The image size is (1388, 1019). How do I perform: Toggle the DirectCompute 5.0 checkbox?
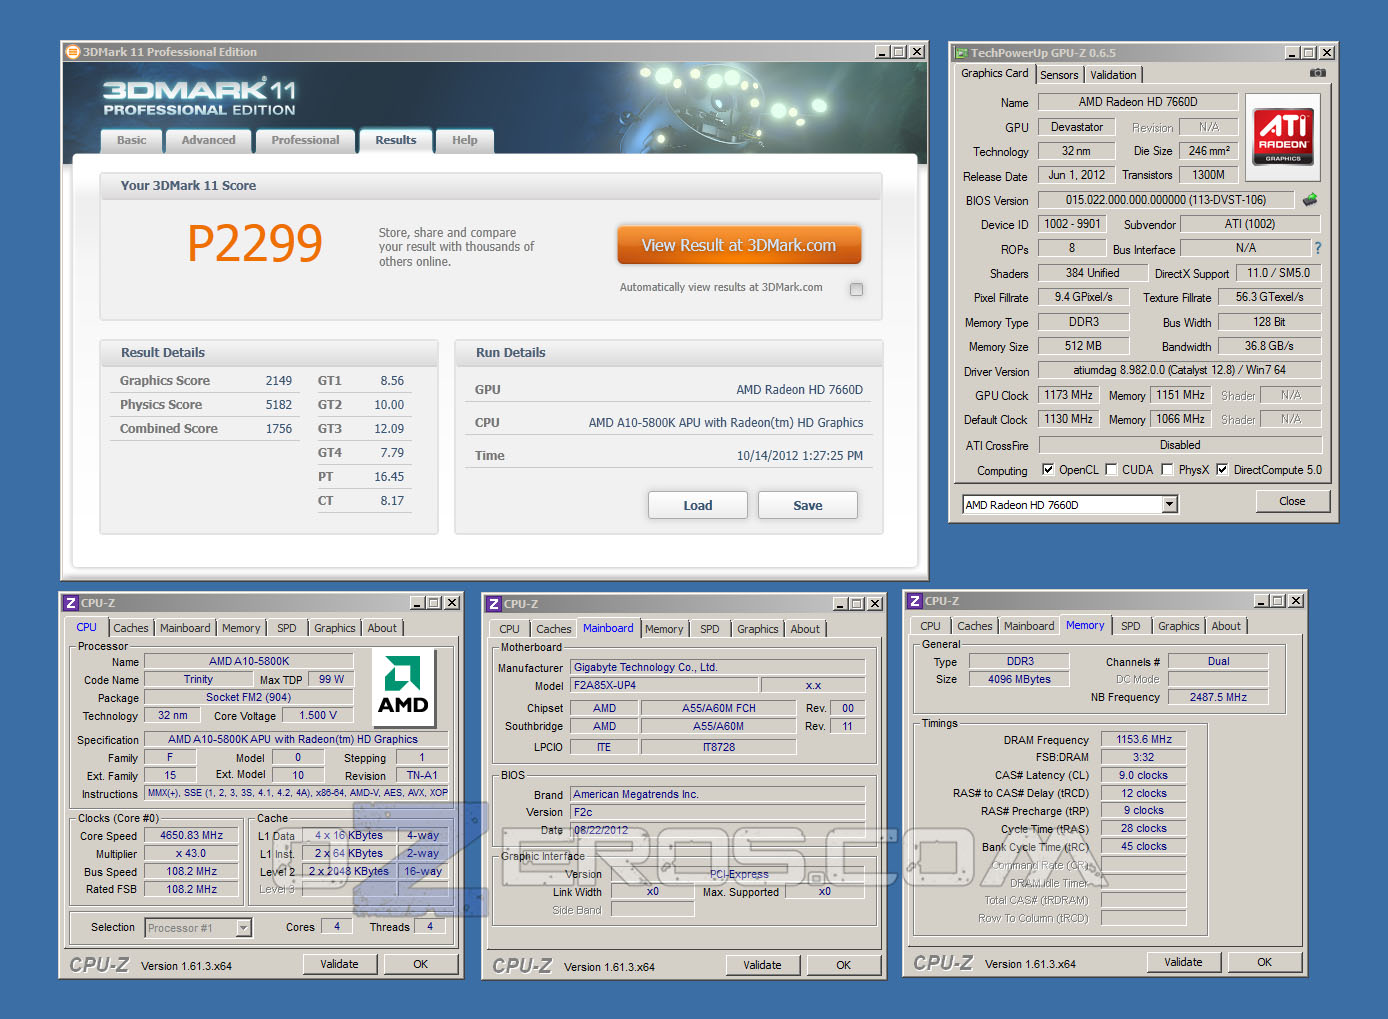click(x=1222, y=469)
